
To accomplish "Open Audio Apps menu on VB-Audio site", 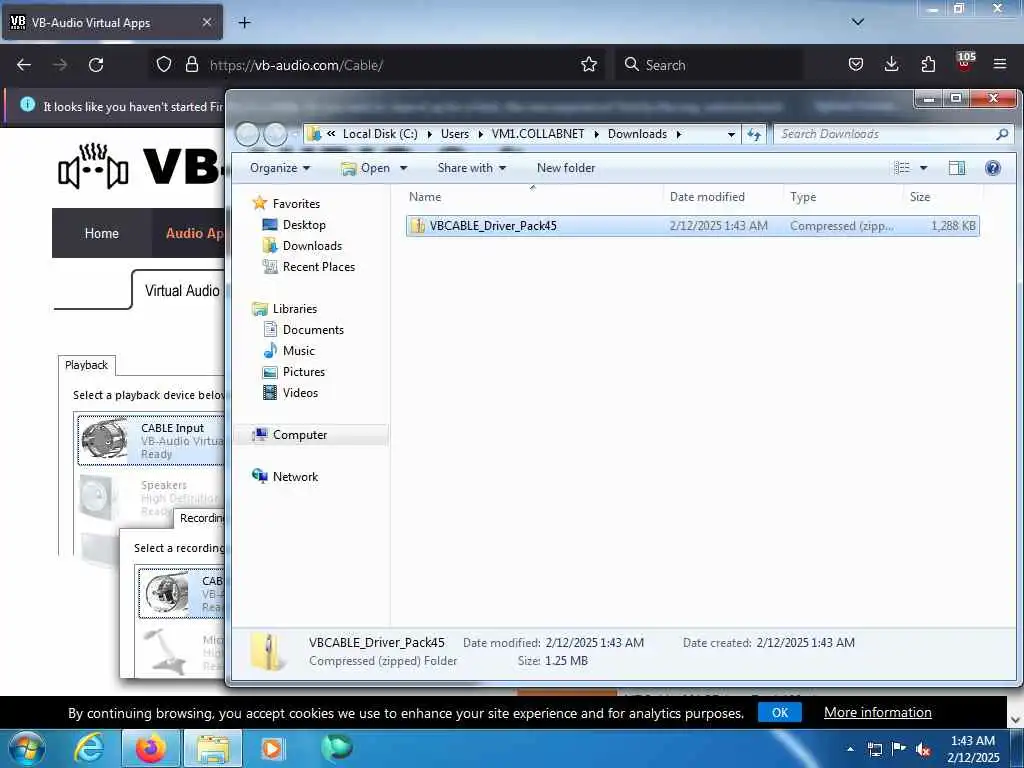I will click(195, 233).
